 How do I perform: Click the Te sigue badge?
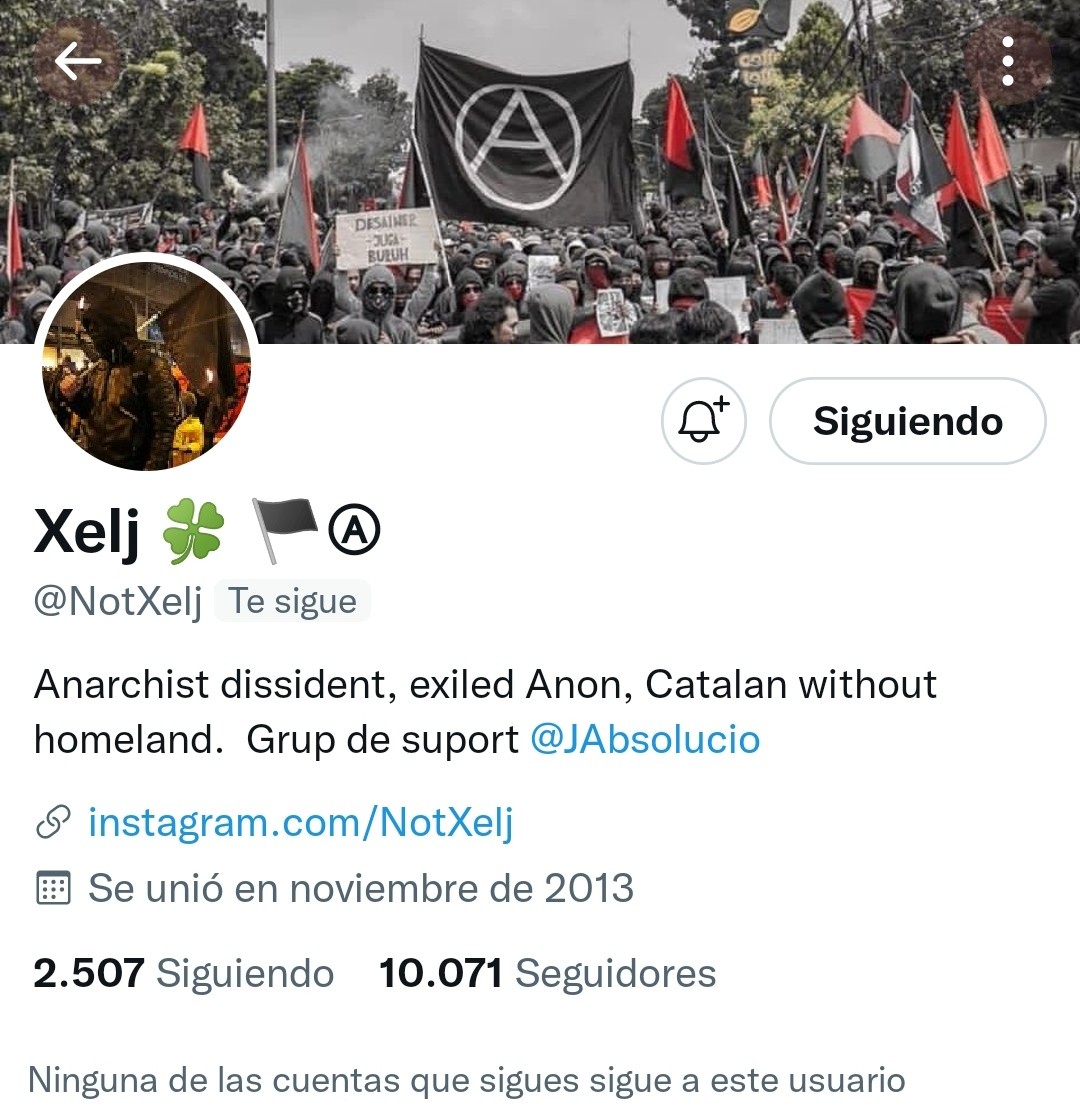tap(292, 601)
